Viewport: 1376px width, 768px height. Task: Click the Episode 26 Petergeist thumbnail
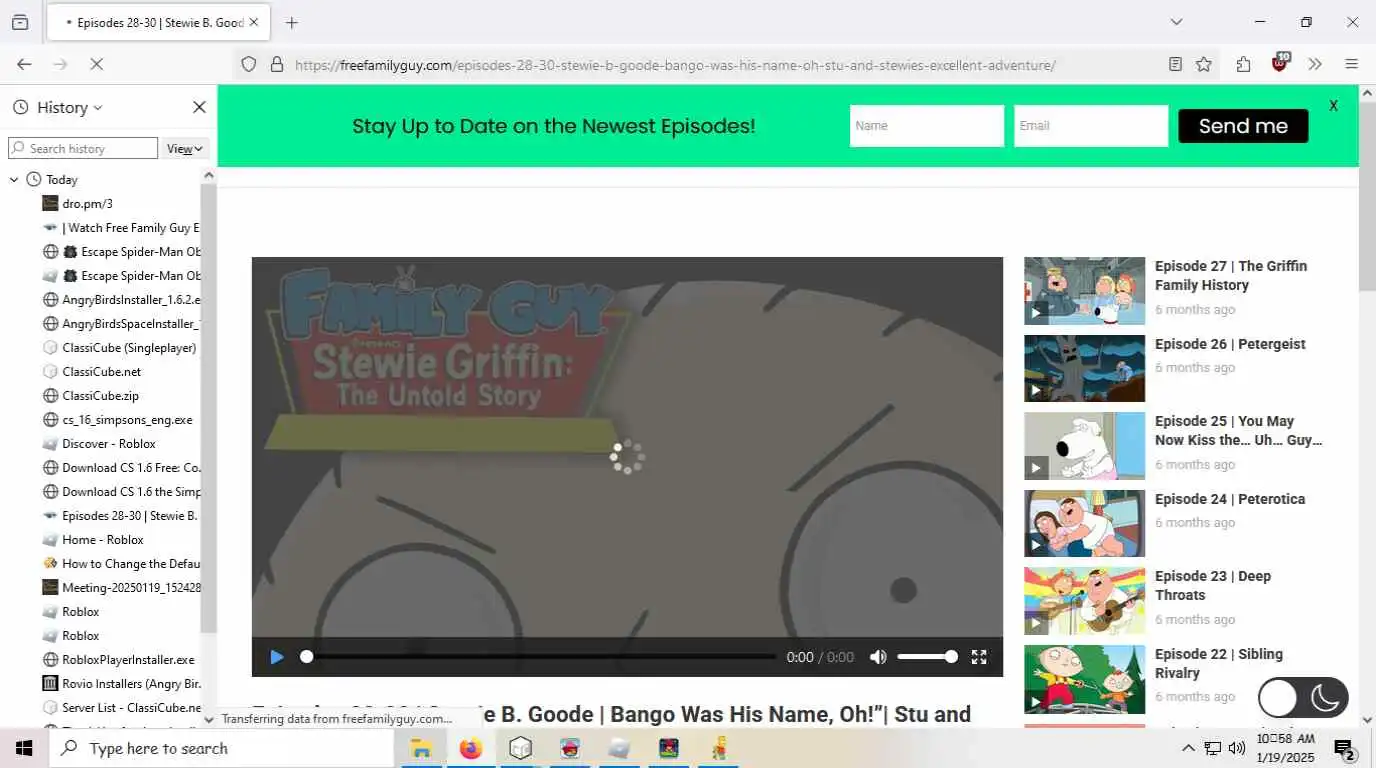(x=1084, y=368)
